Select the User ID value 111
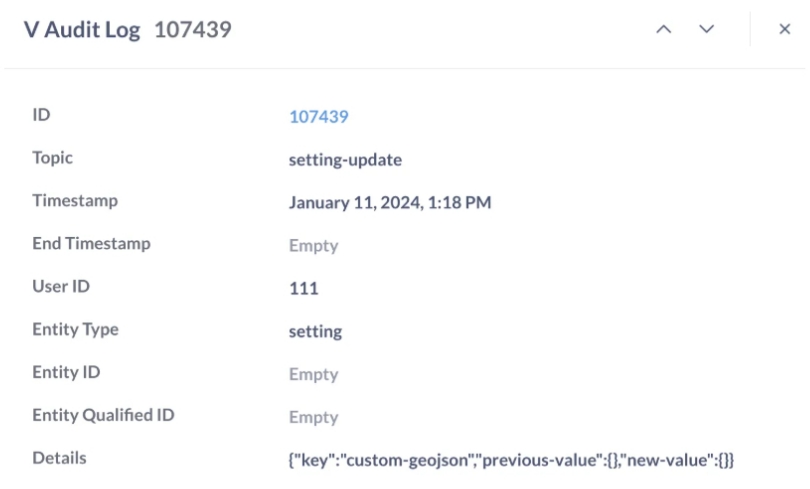Screen dimensions: 810x489 coord(303,289)
